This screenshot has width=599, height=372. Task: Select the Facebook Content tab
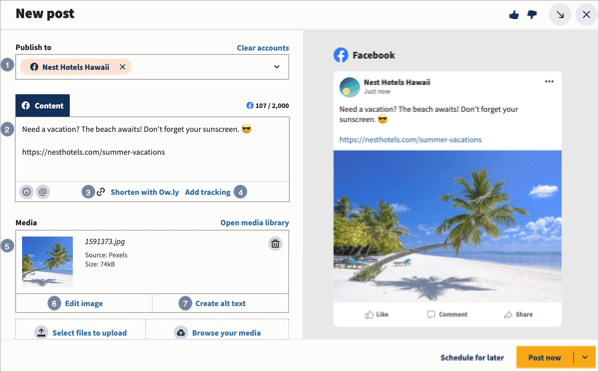(x=42, y=105)
